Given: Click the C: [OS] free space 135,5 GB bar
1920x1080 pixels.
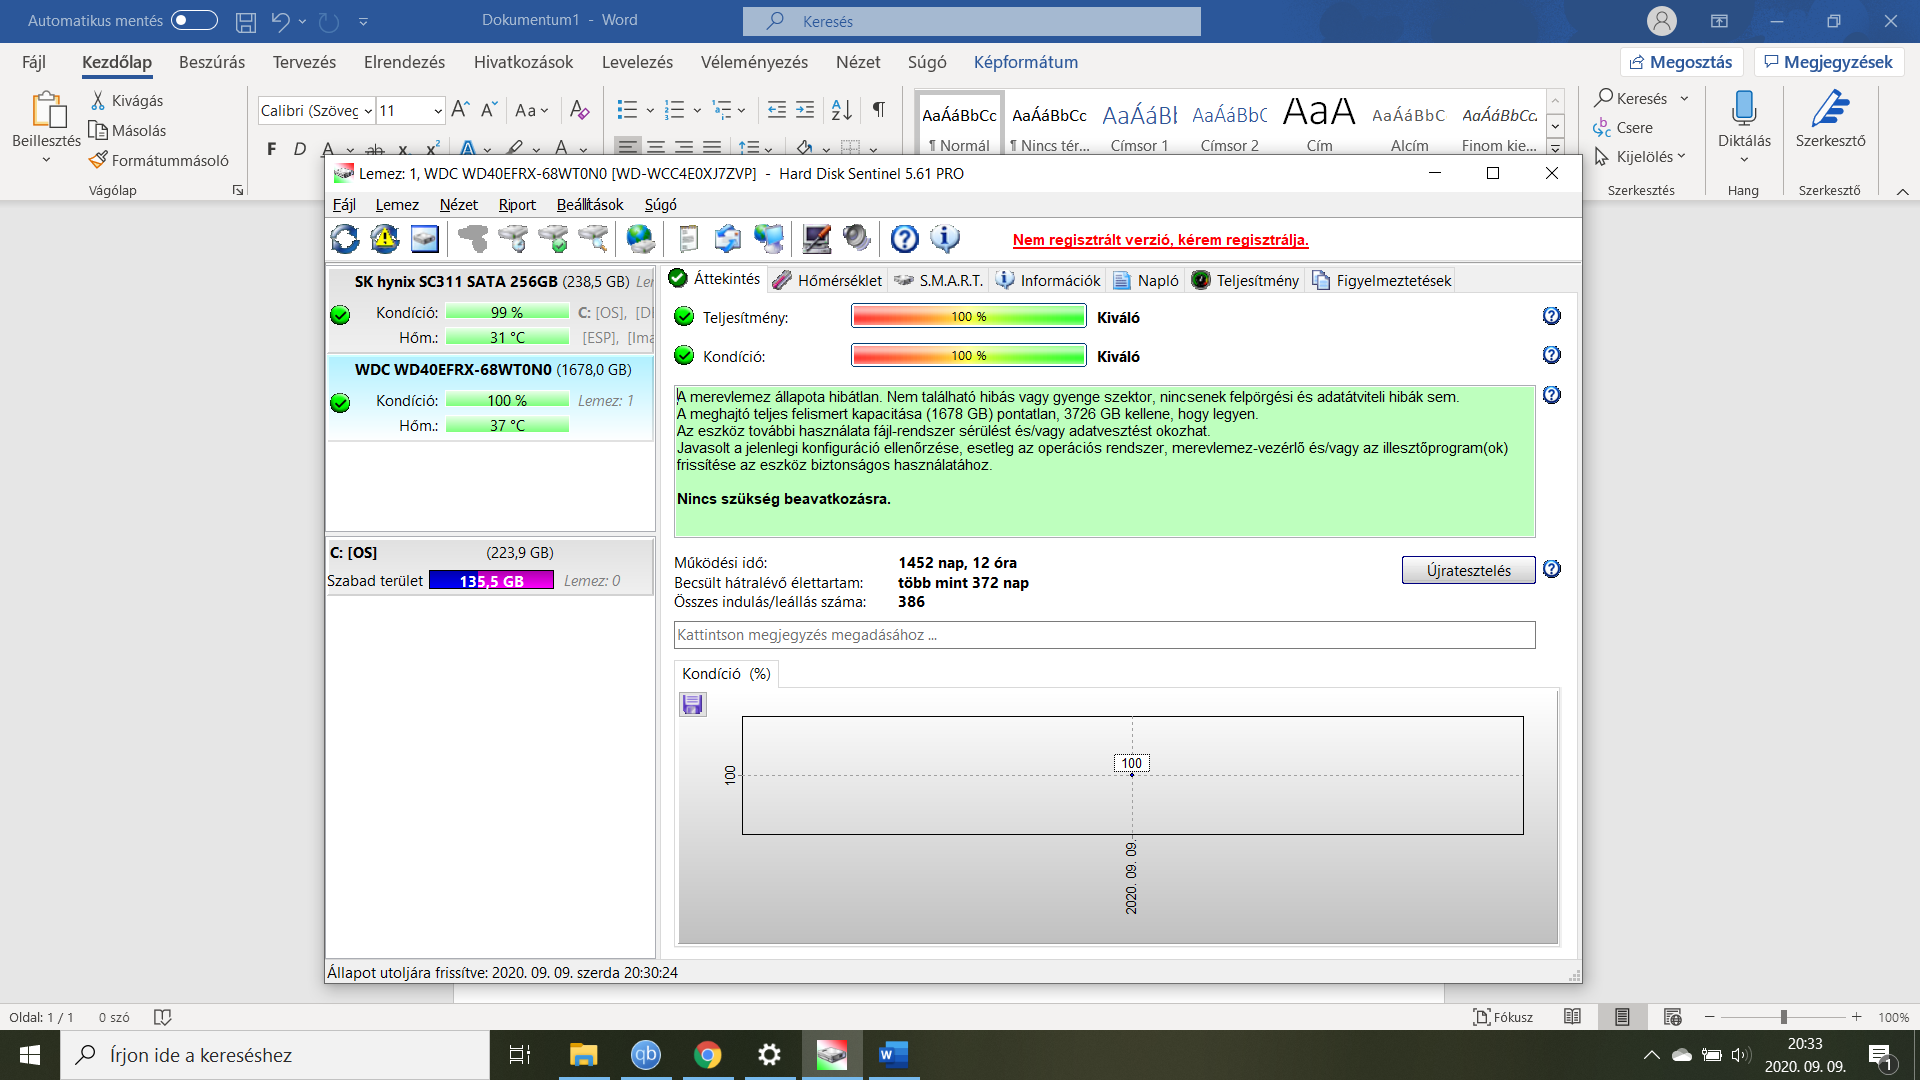Looking at the screenshot, I should click(x=491, y=581).
